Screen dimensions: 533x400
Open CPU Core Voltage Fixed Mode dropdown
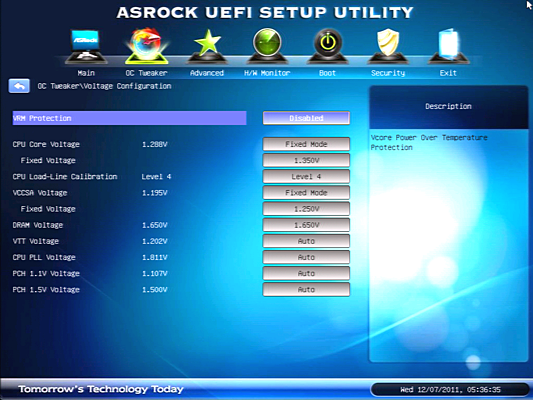(306, 144)
